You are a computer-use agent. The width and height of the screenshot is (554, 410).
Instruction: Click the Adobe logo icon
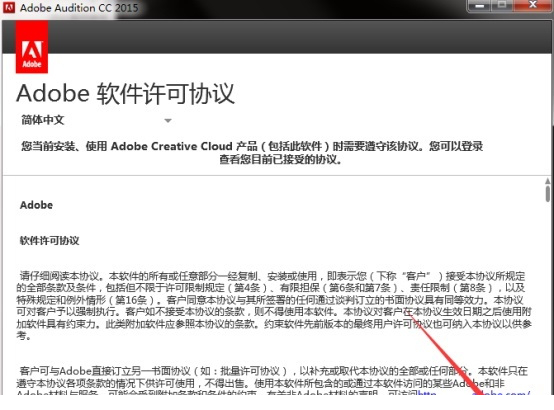[32, 47]
